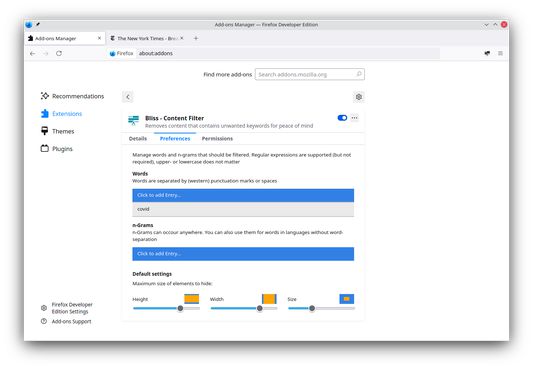Reload the page with refresh icon
Image resolution: width=533 pixels, height=369 pixels.
point(59,53)
